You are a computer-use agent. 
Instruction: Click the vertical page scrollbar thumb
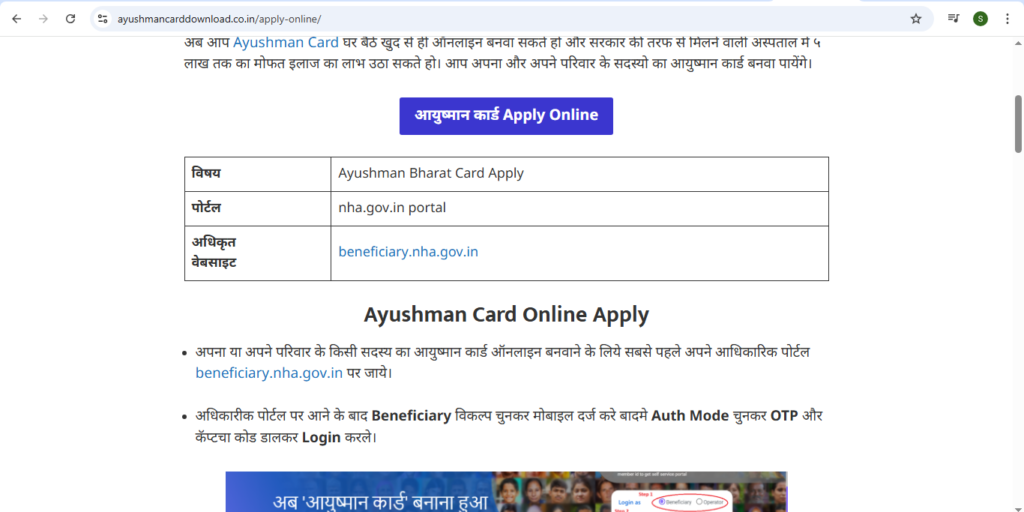coord(1018,124)
